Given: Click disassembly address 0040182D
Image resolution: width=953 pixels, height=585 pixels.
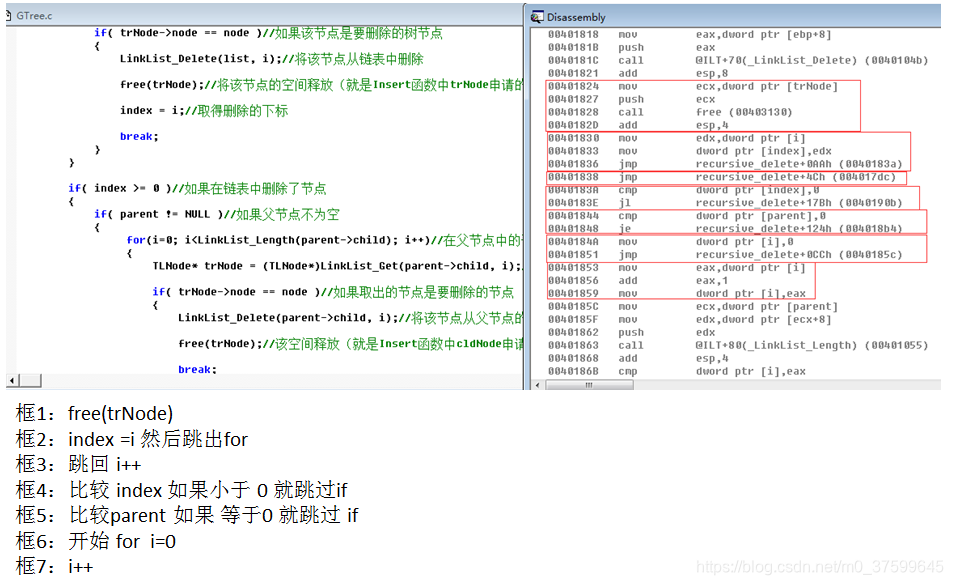Looking at the screenshot, I should click(x=573, y=125).
